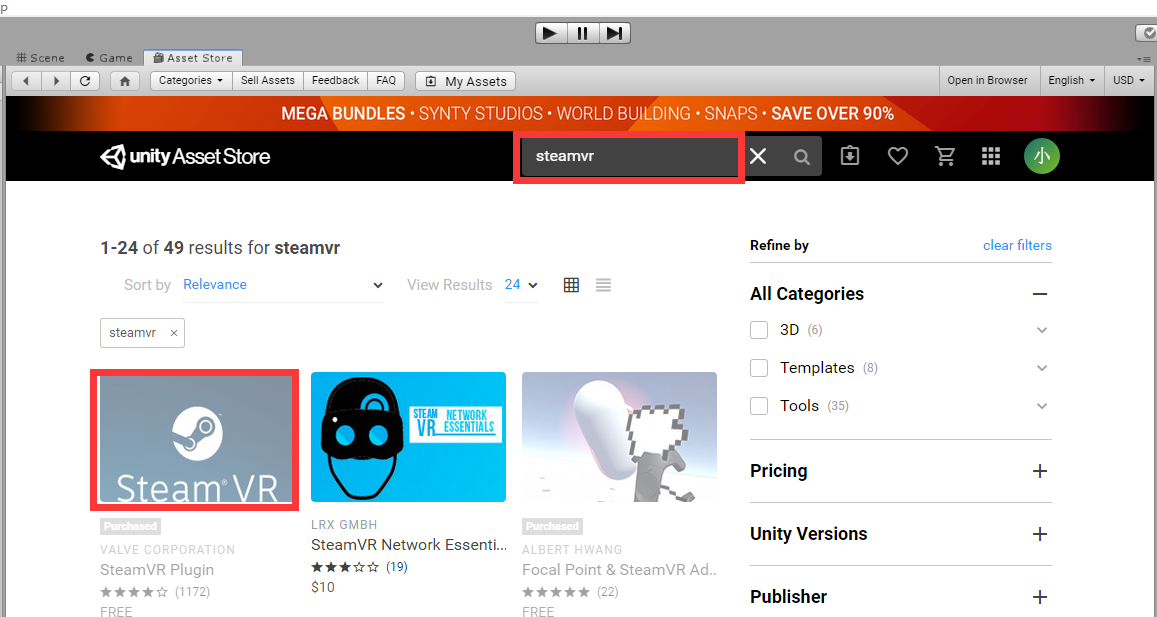Click the ALBERT HWANG publisher name
The image size is (1157, 617).
coord(572,550)
